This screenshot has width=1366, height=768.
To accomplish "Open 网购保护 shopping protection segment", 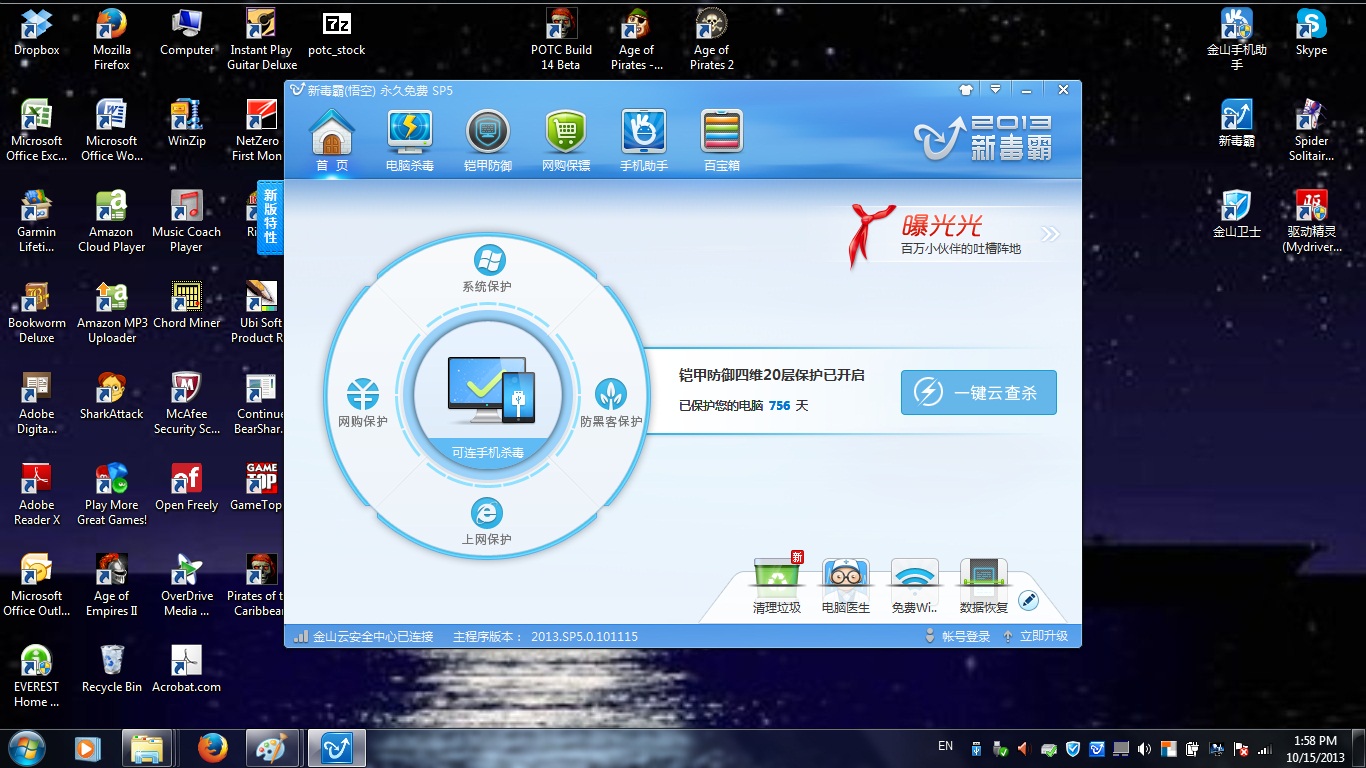I will tap(362, 403).
